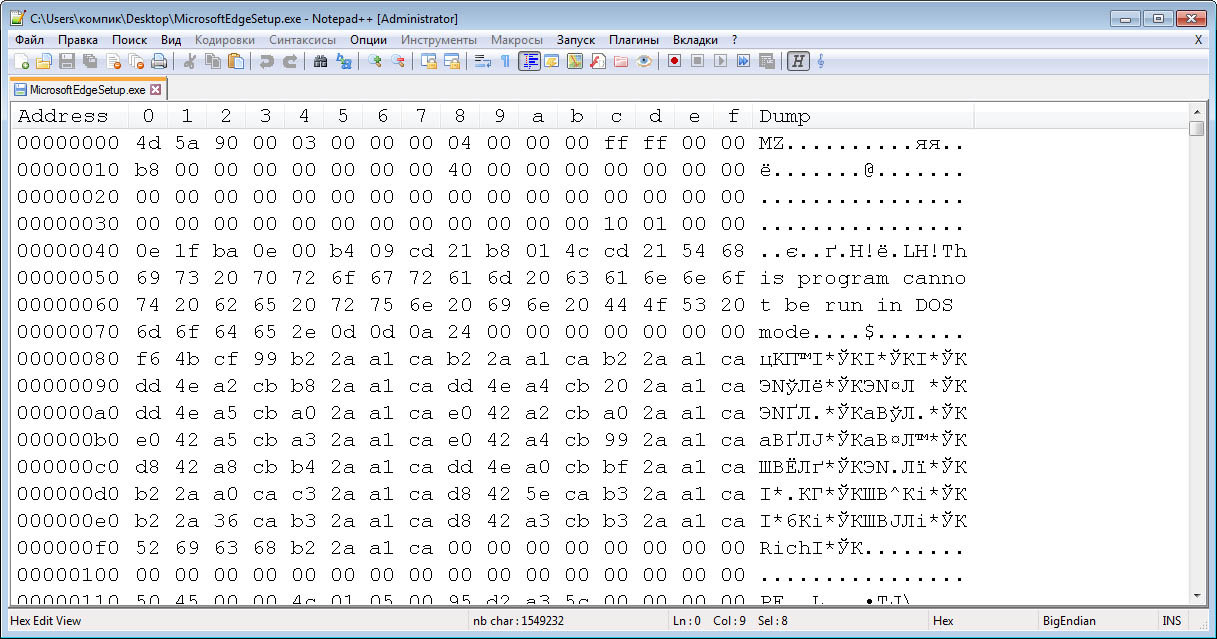Open the Плагины menu
The image size is (1217, 639).
[634, 40]
